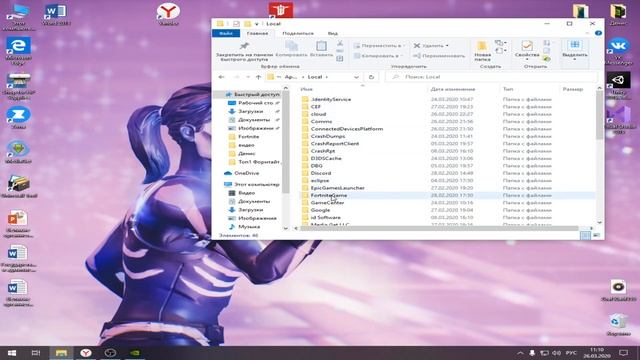Select Quick access (Быстрый доступ) in sidebar
This screenshot has width=640, height=360.
point(253,94)
